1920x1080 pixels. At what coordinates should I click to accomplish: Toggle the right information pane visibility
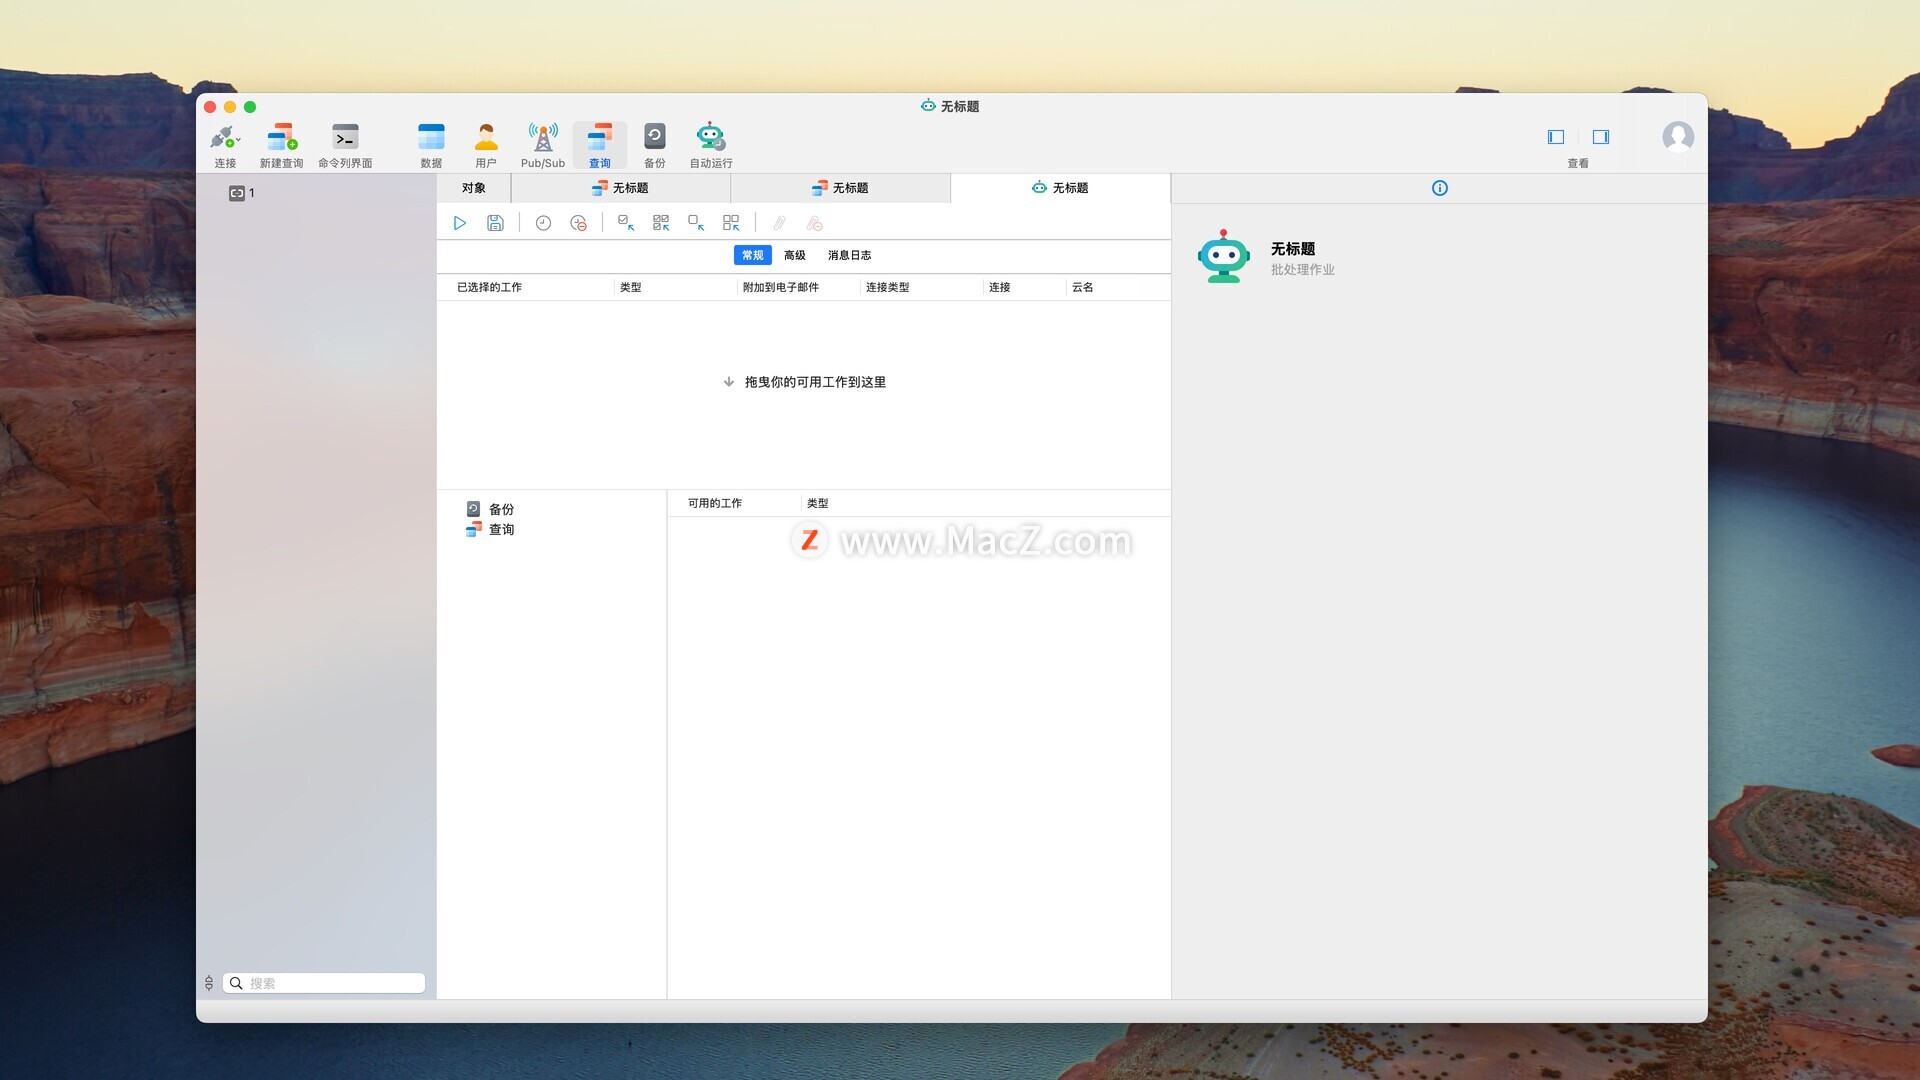tap(1601, 137)
